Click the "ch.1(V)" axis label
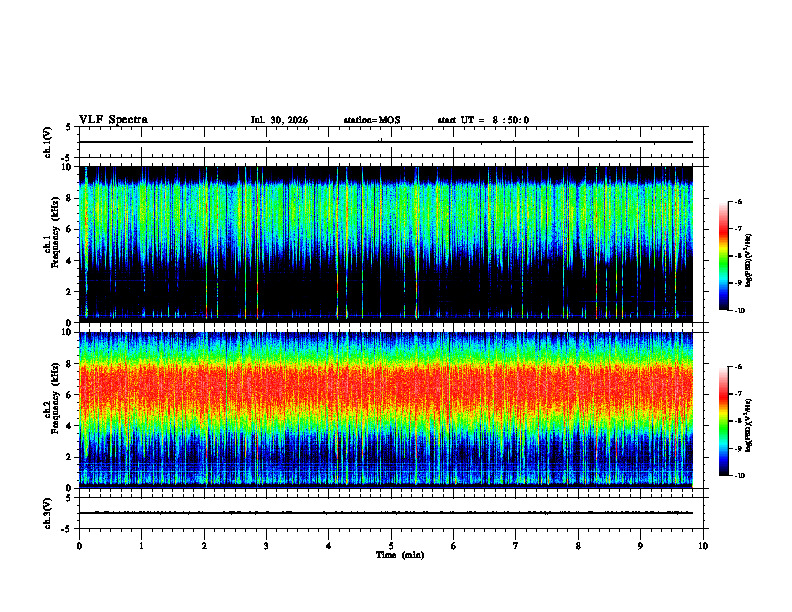 click(47, 142)
